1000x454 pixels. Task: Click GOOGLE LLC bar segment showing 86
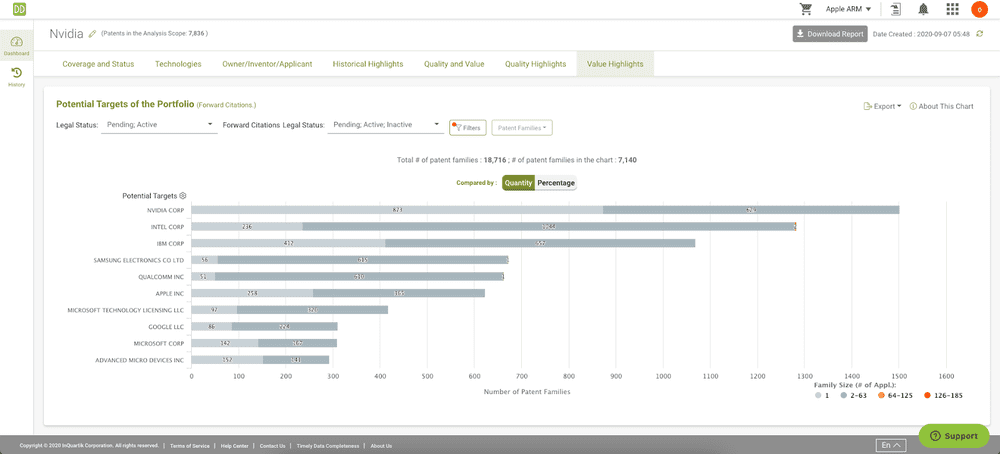click(212, 326)
